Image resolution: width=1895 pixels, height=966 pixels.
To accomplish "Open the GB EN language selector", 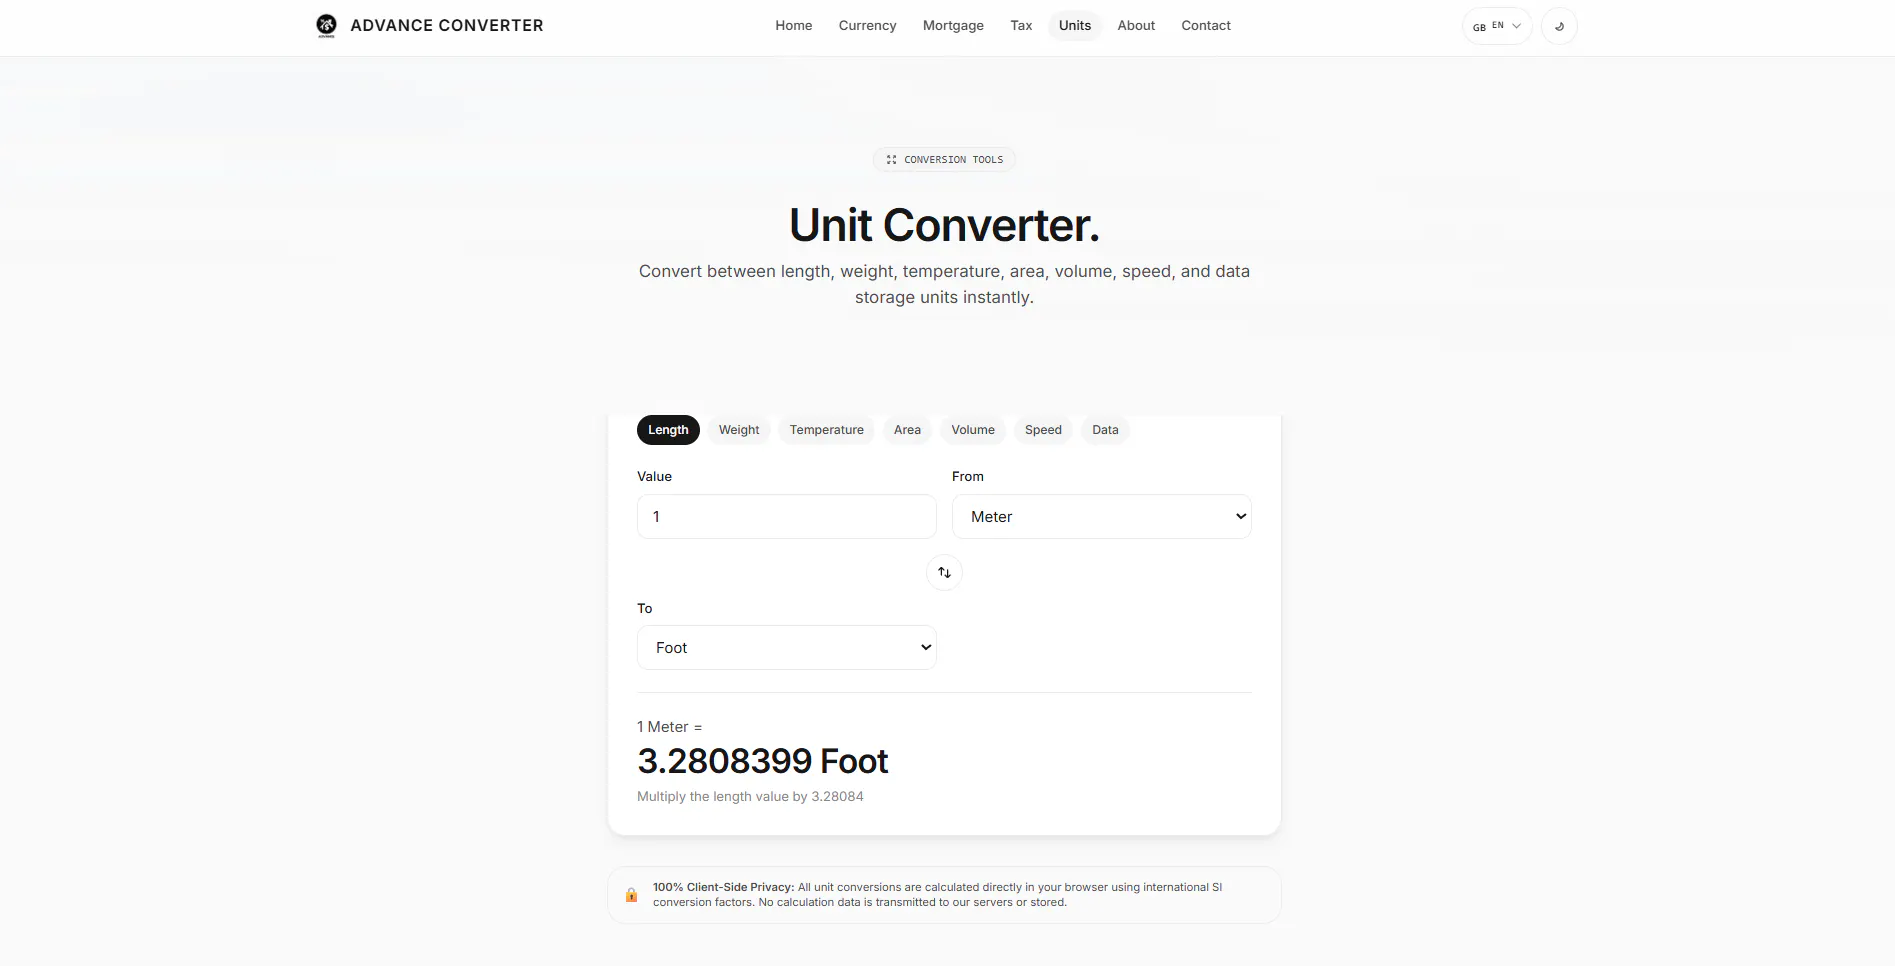I will pyautogui.click(x=1497, y=26).
